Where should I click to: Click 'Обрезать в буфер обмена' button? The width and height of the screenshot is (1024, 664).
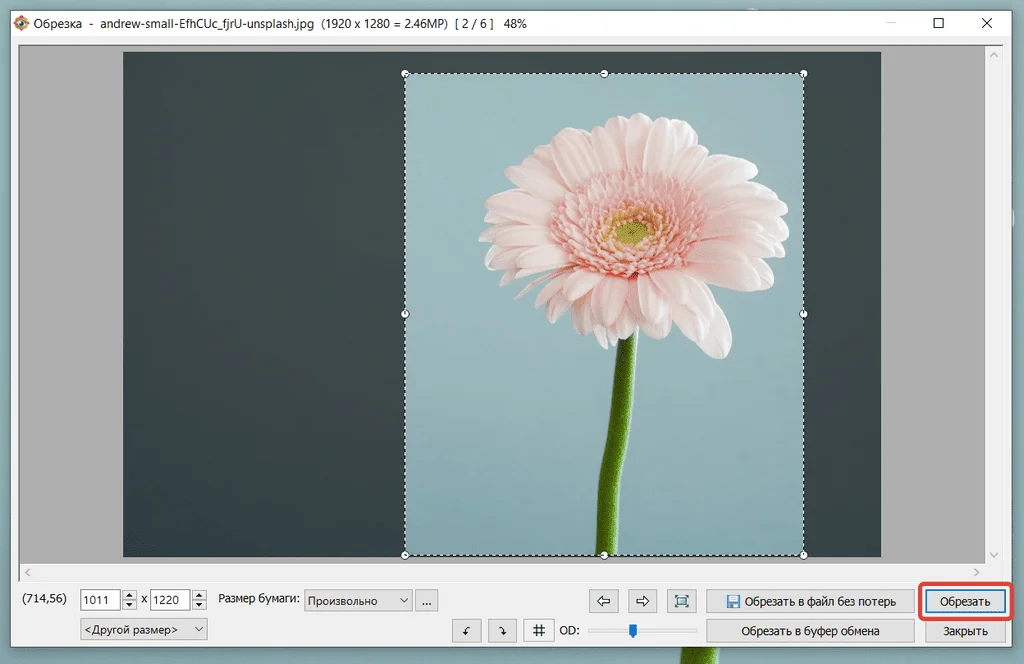click(x=809, y=631)
